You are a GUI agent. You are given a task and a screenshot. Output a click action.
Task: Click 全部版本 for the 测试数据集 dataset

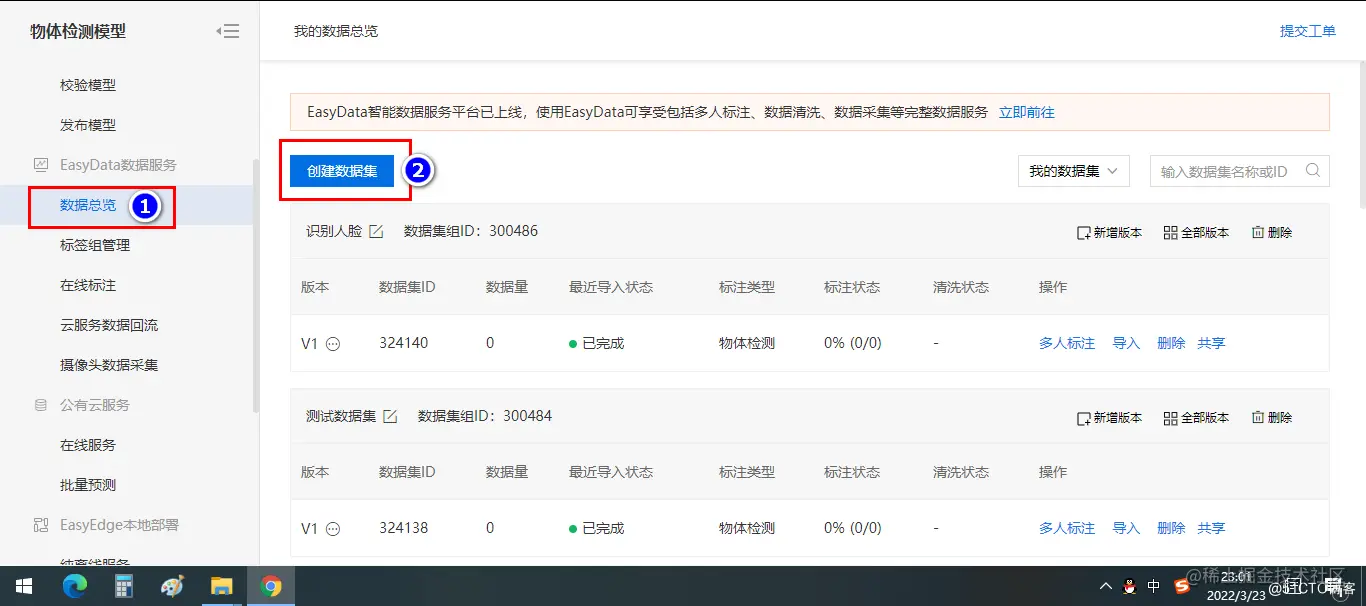point(1196,417)
